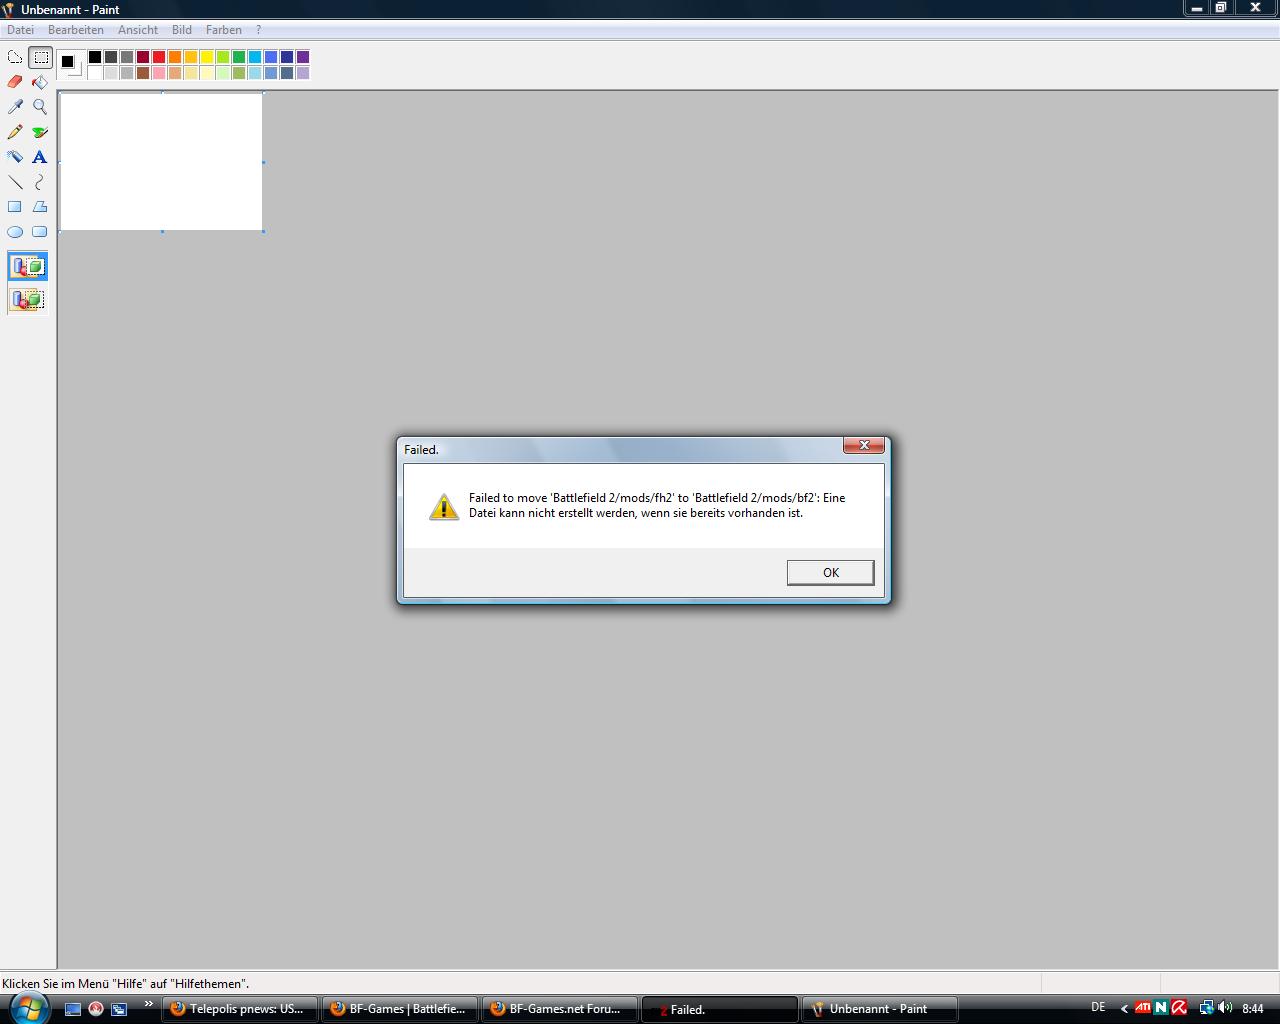1280x1024 pixels.
Task: Click OK in the Failed dialog
Action: pos(830,572)
